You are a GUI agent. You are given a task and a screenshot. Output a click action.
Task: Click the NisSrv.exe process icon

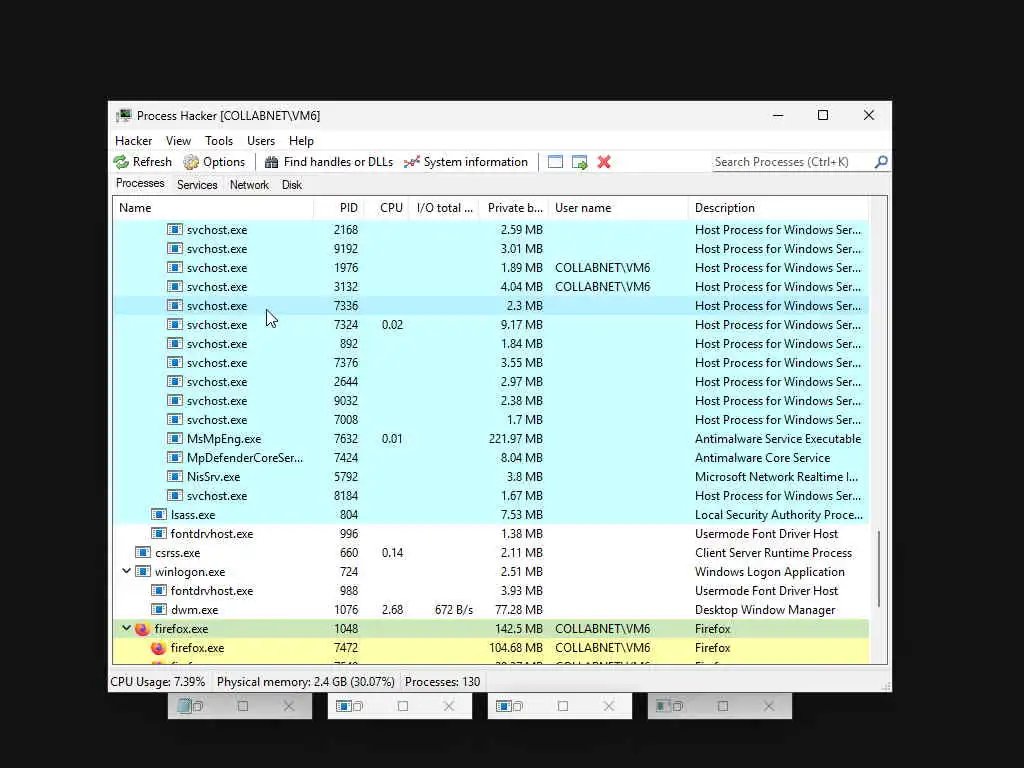click(x=174, y=477)
